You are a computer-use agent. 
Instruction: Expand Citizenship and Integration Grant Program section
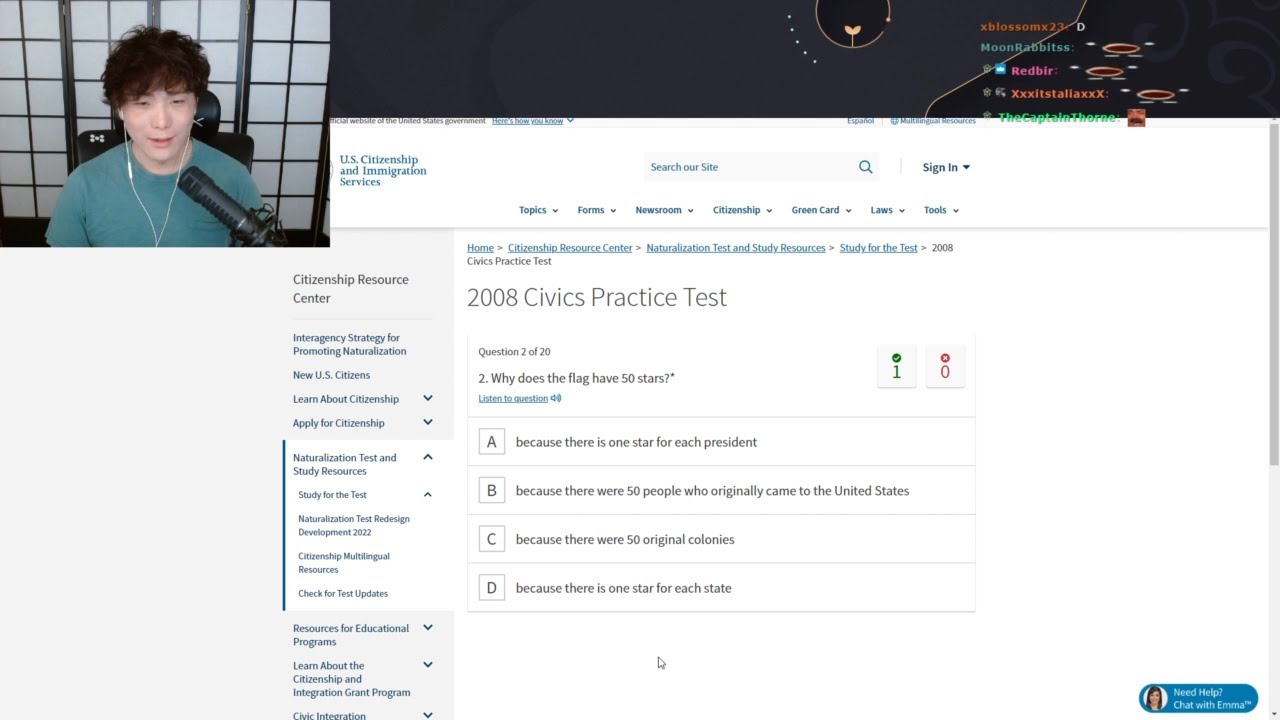[x=427, y=665]
